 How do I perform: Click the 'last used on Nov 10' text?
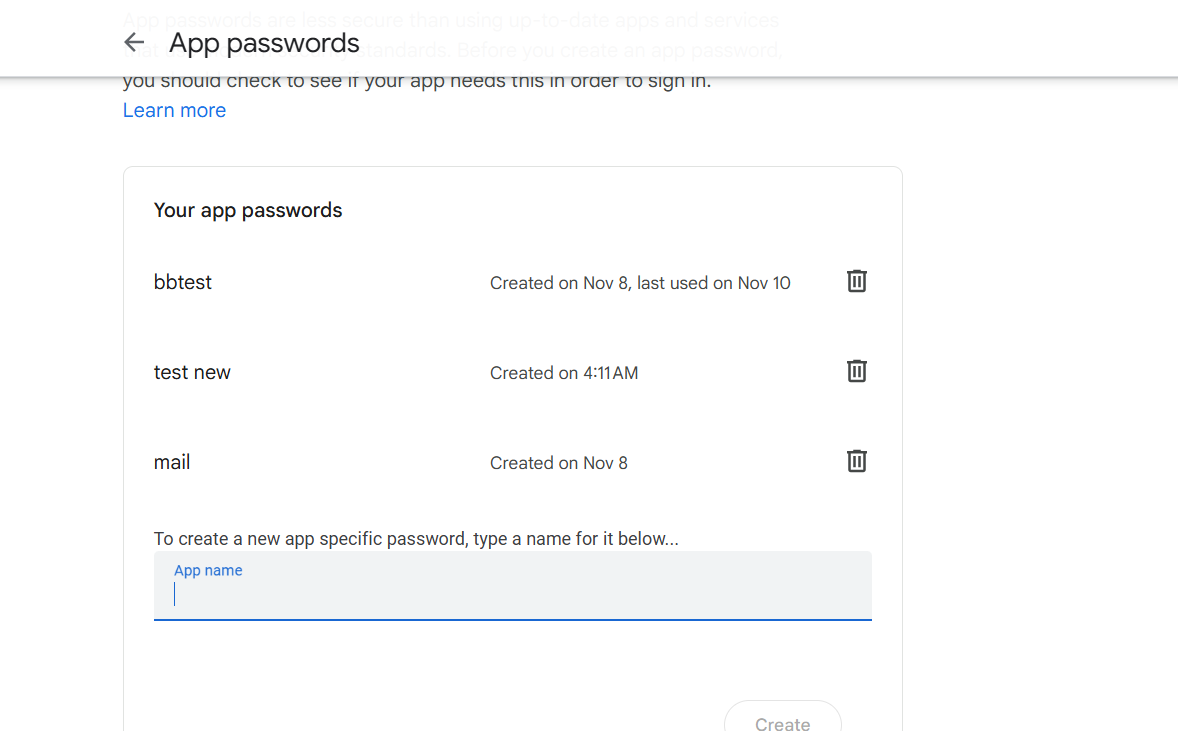714,283
